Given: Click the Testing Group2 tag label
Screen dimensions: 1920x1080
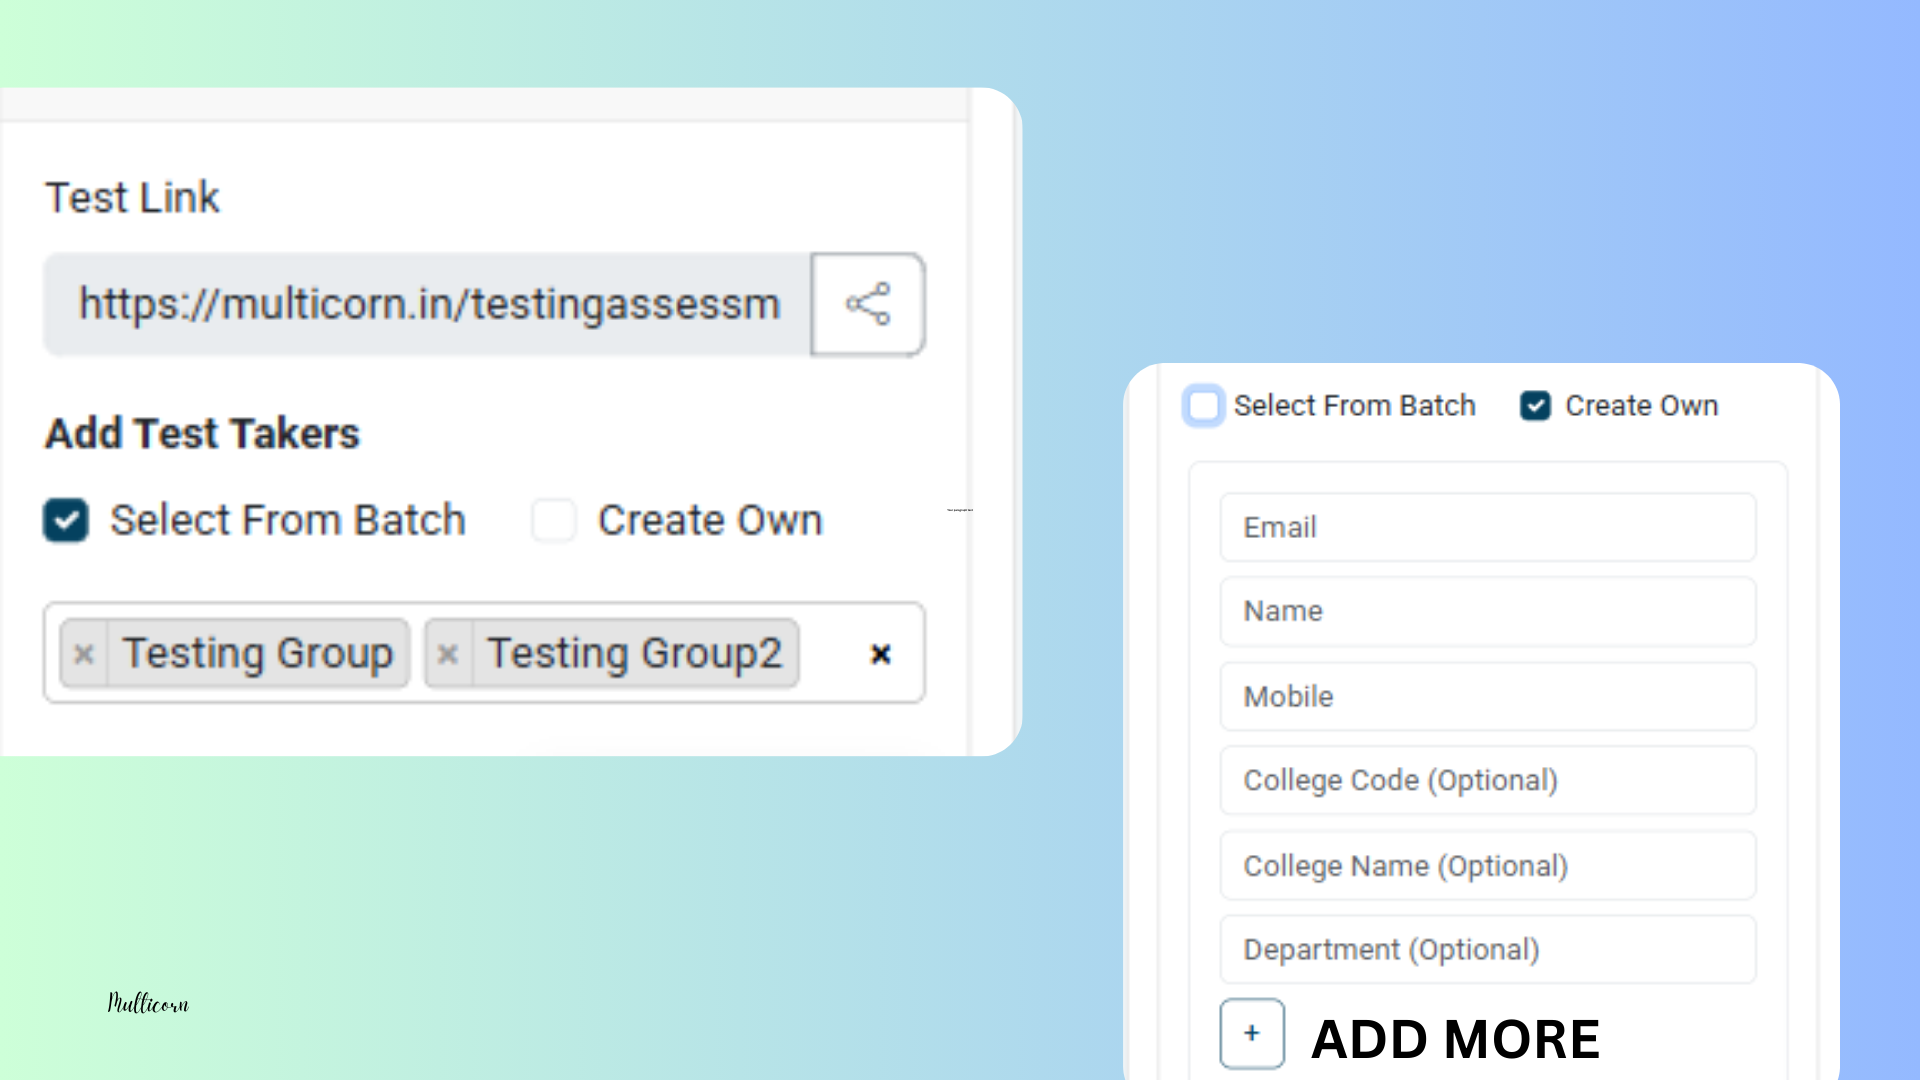Looking at the screenshot, I should (634, 654).
